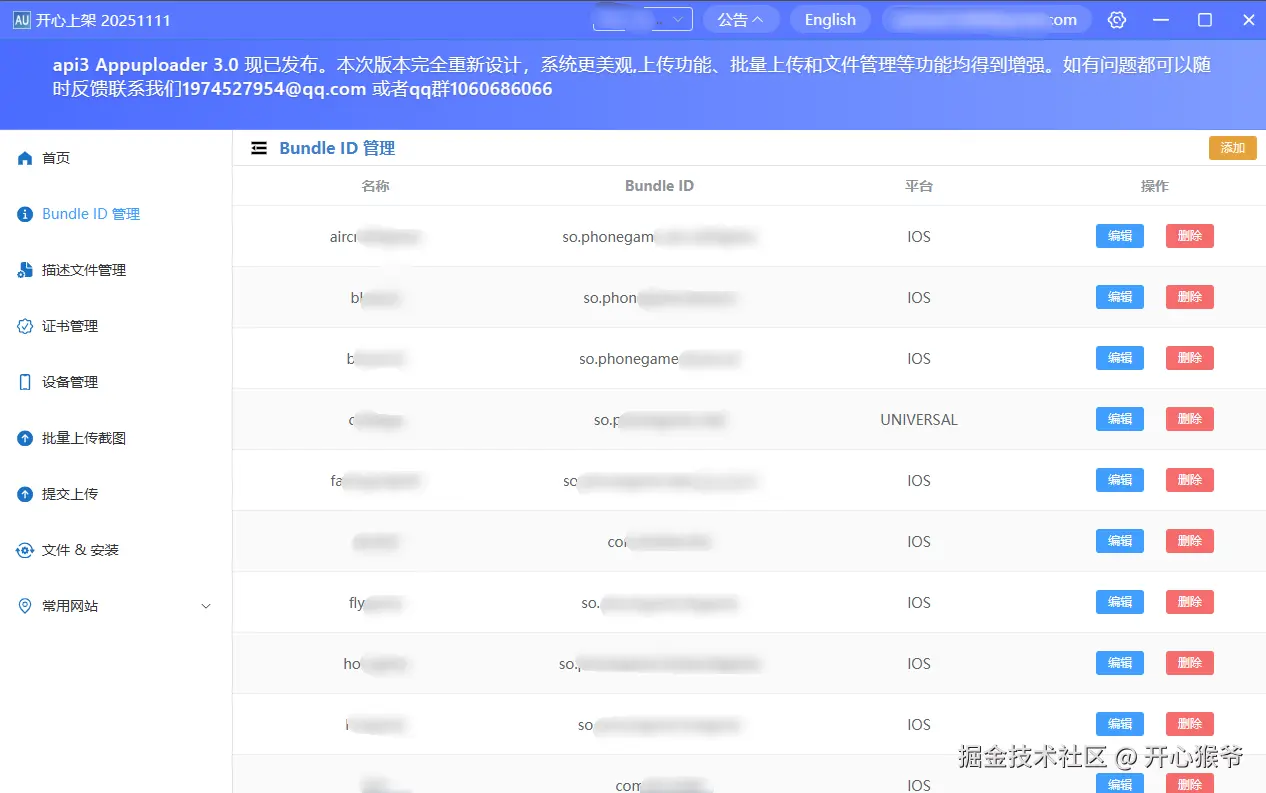Click the Bundle ID 管理 info icon
This screenshot has width=1266, height=793.
tap(25, 214)
